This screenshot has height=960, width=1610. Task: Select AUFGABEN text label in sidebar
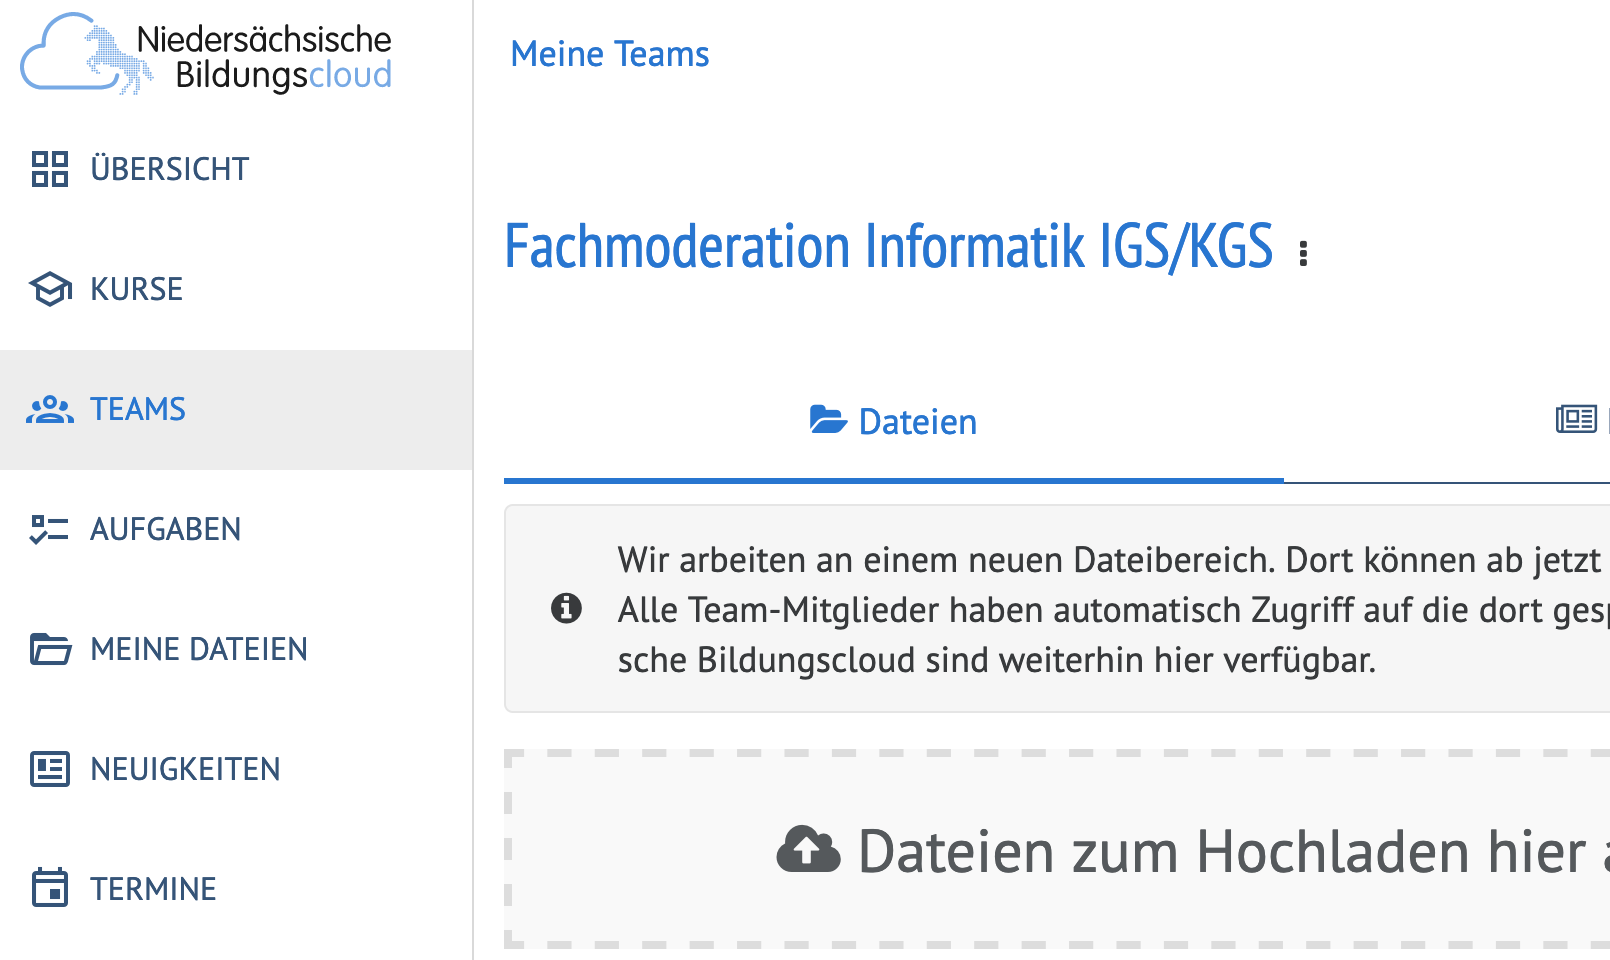(x=165, y=529)
